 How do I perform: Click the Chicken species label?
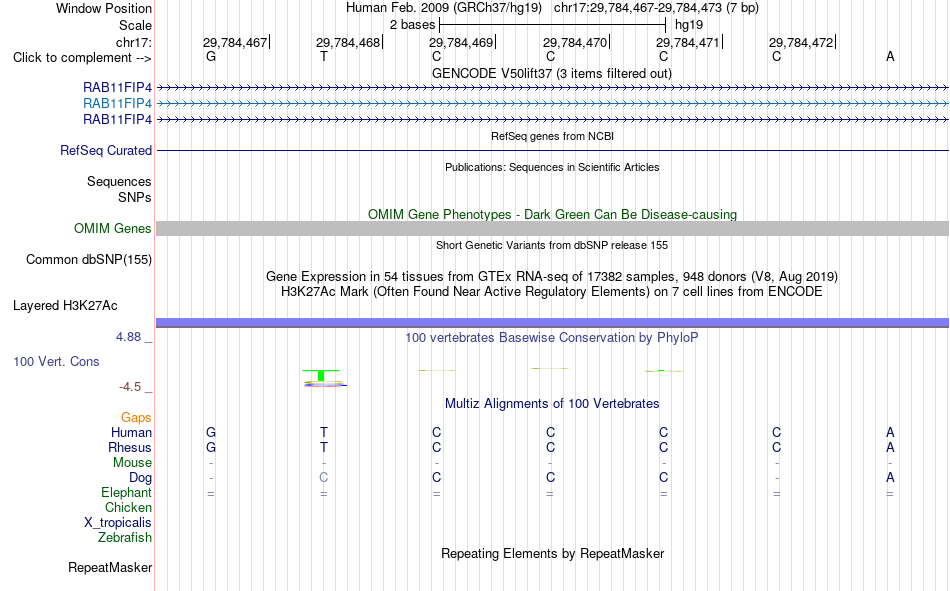tap(128, 507)
